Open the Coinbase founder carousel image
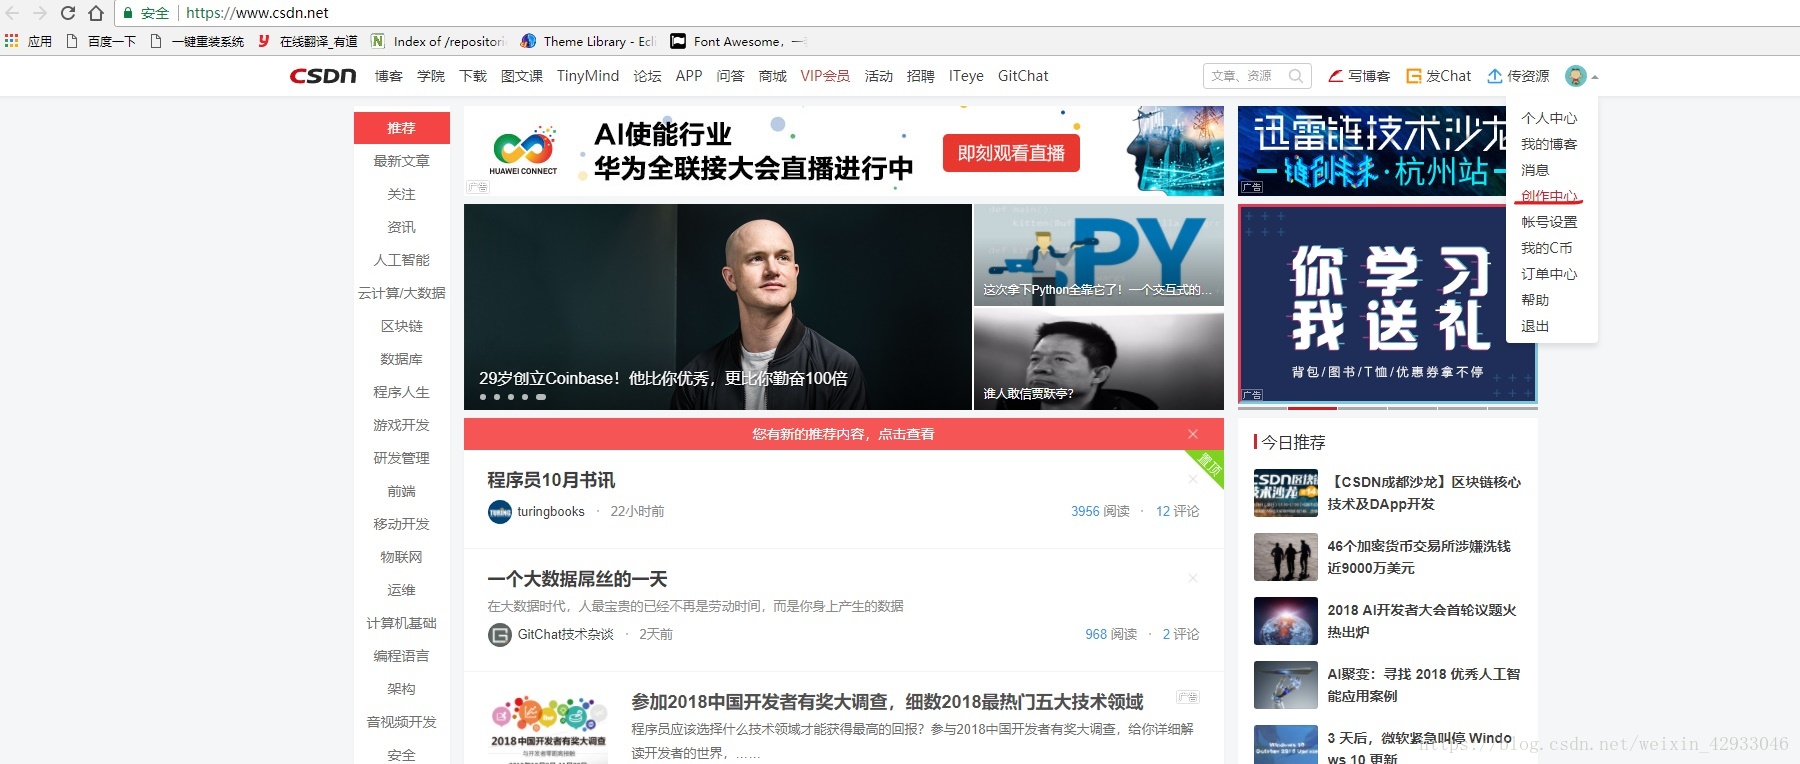 tap(718, 307)
